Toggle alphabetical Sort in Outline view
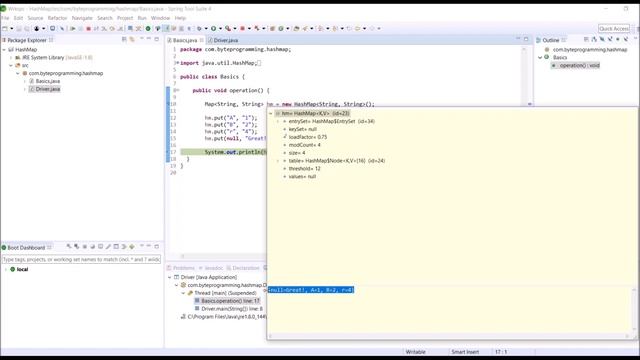Screen dimensions: 640x360 (594, 40)
